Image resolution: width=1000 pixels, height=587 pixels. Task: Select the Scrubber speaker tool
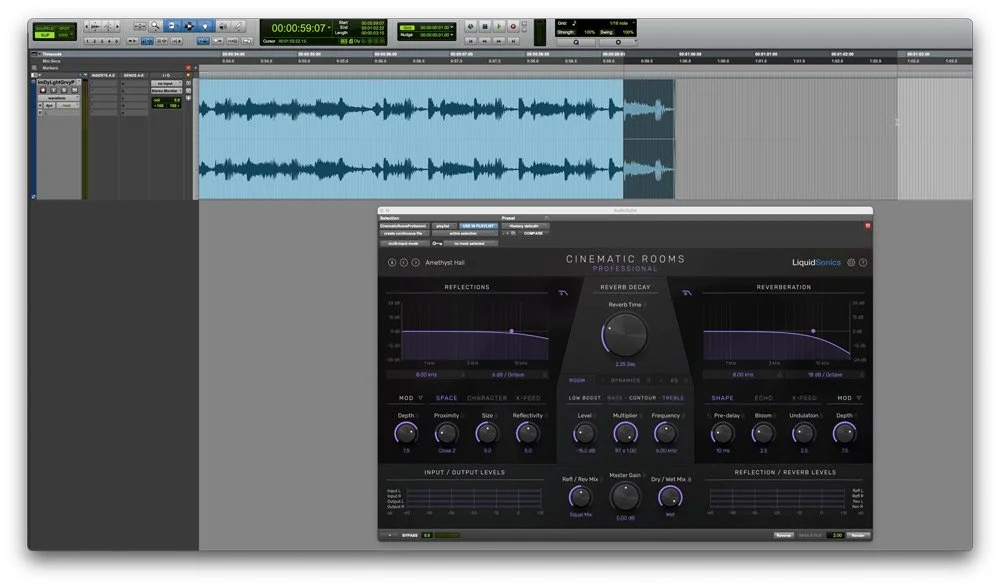[223, 26]
